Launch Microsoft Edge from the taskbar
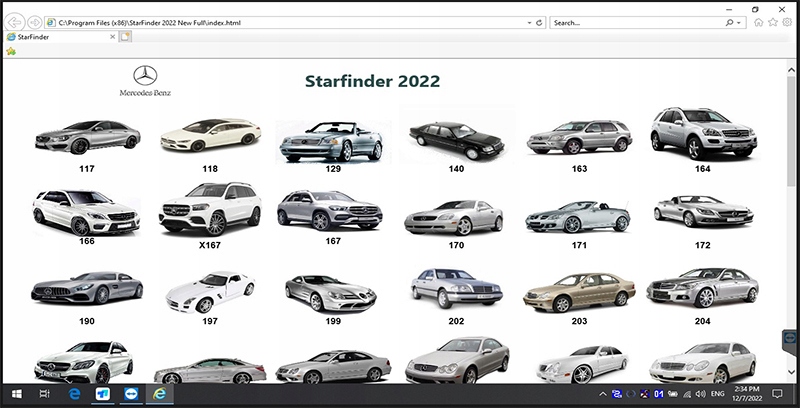This screenshot has width=800, height=408. 74,394
